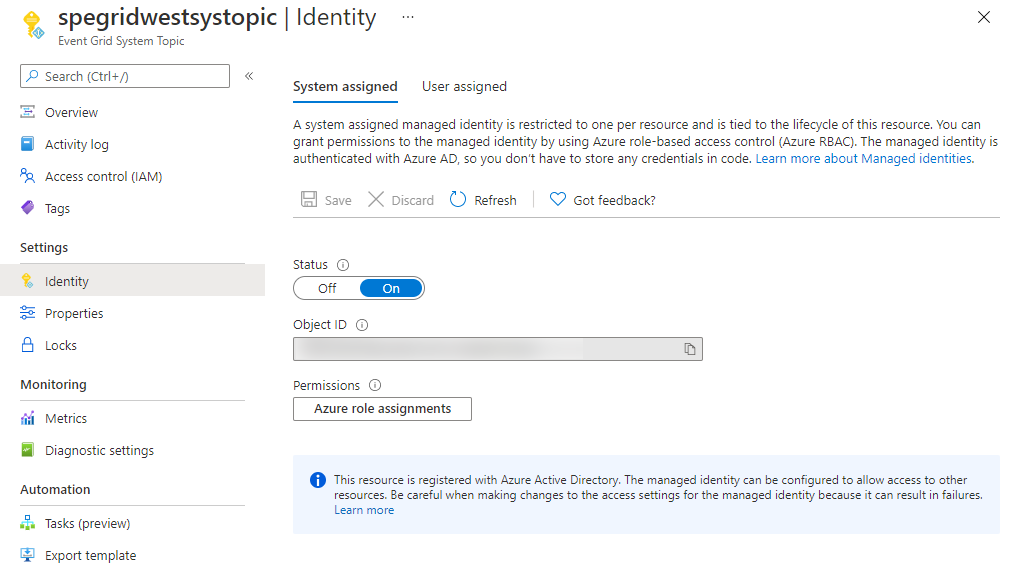Open Learn more about Managed identities link
Screen dimensions: 1020x570
tap(864, 159)
